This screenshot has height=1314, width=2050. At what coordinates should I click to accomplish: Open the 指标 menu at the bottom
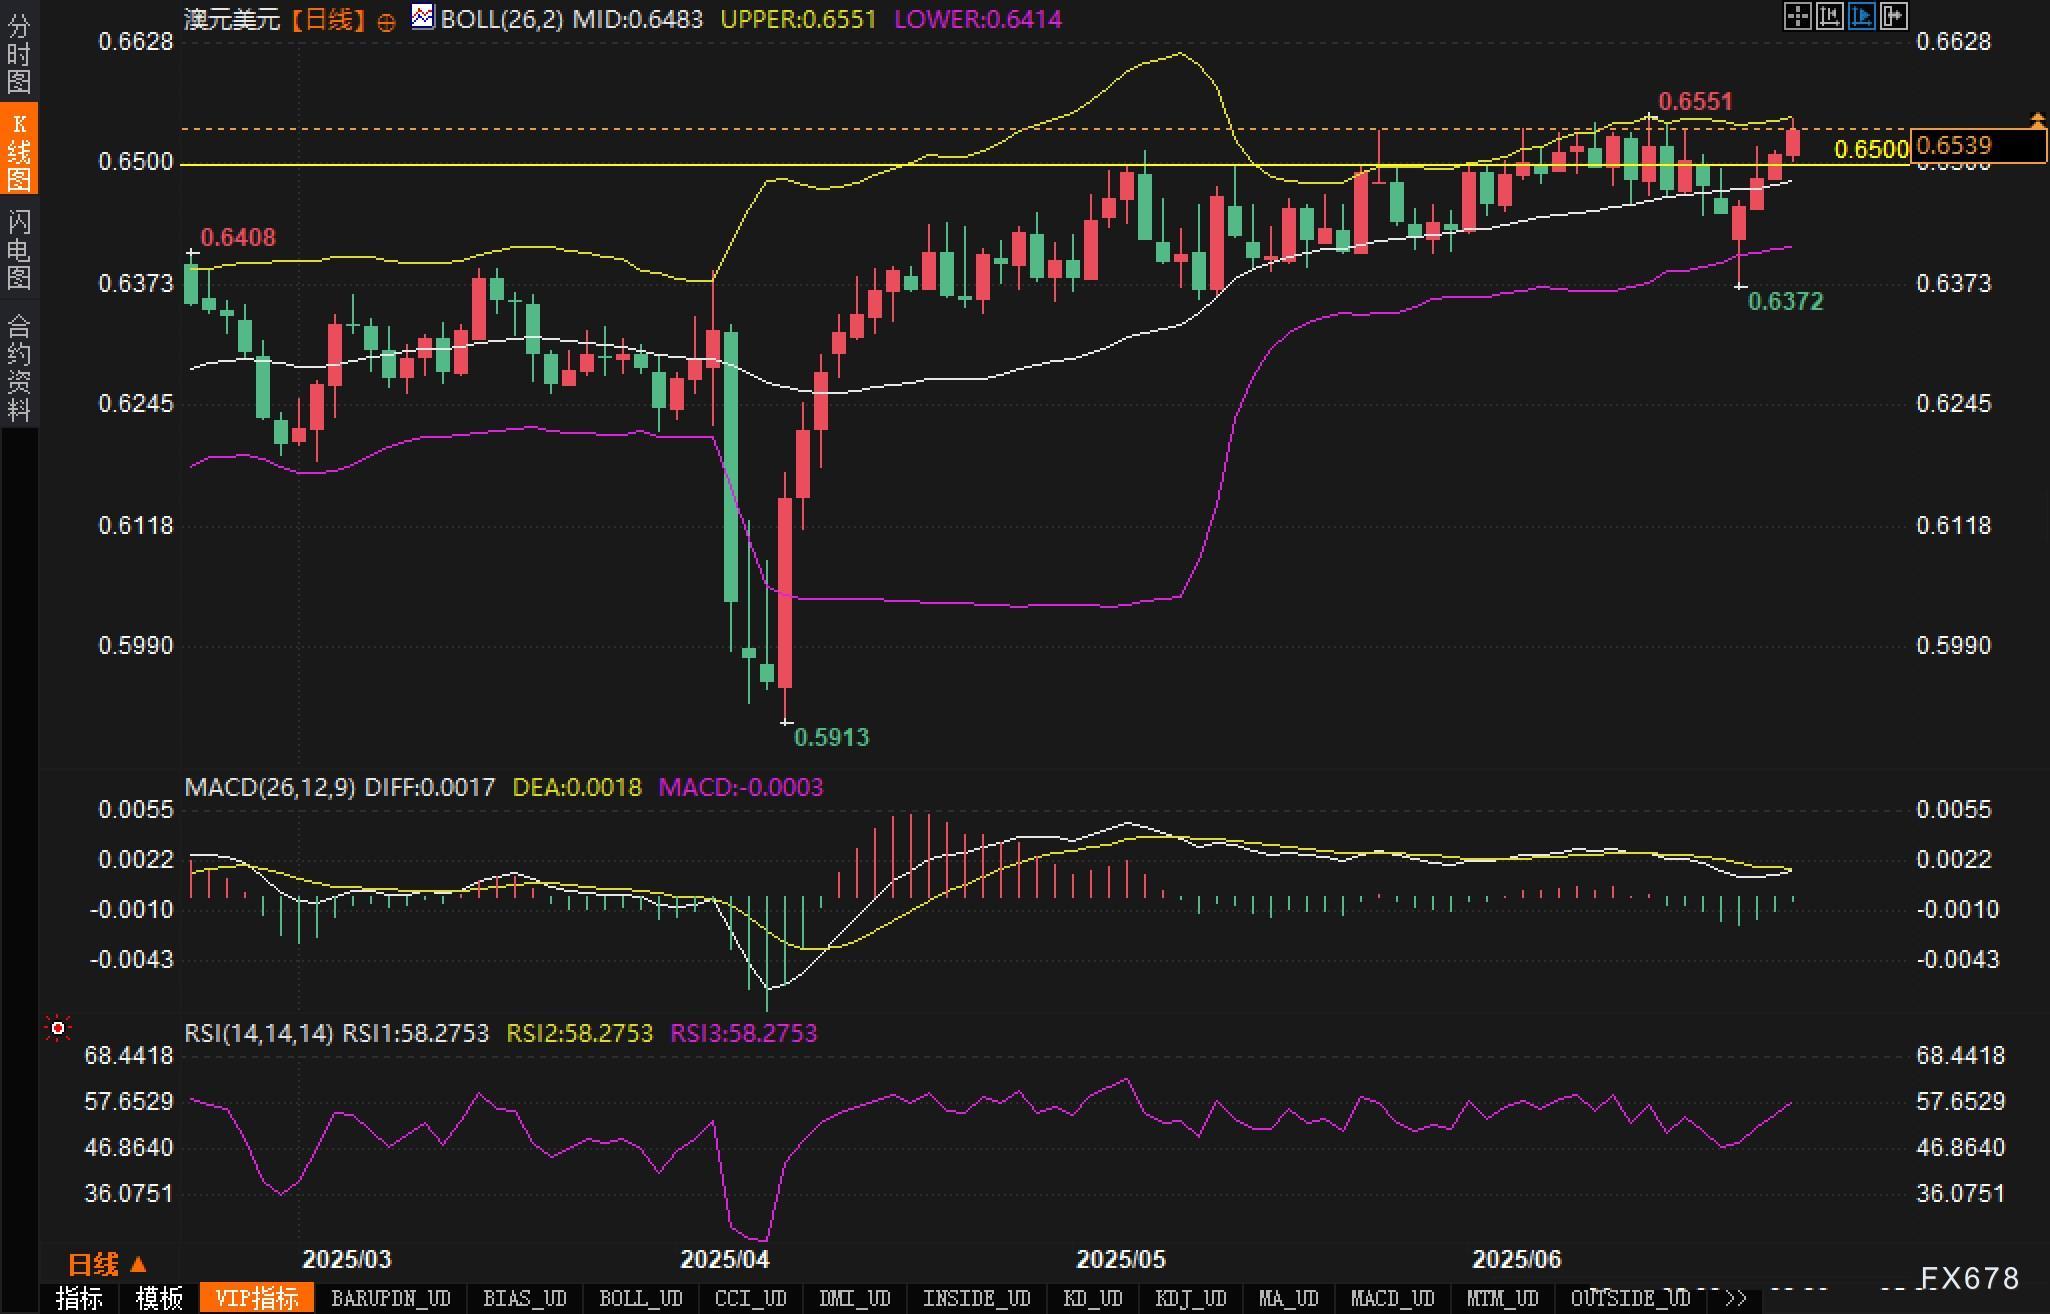(79, 1299)
